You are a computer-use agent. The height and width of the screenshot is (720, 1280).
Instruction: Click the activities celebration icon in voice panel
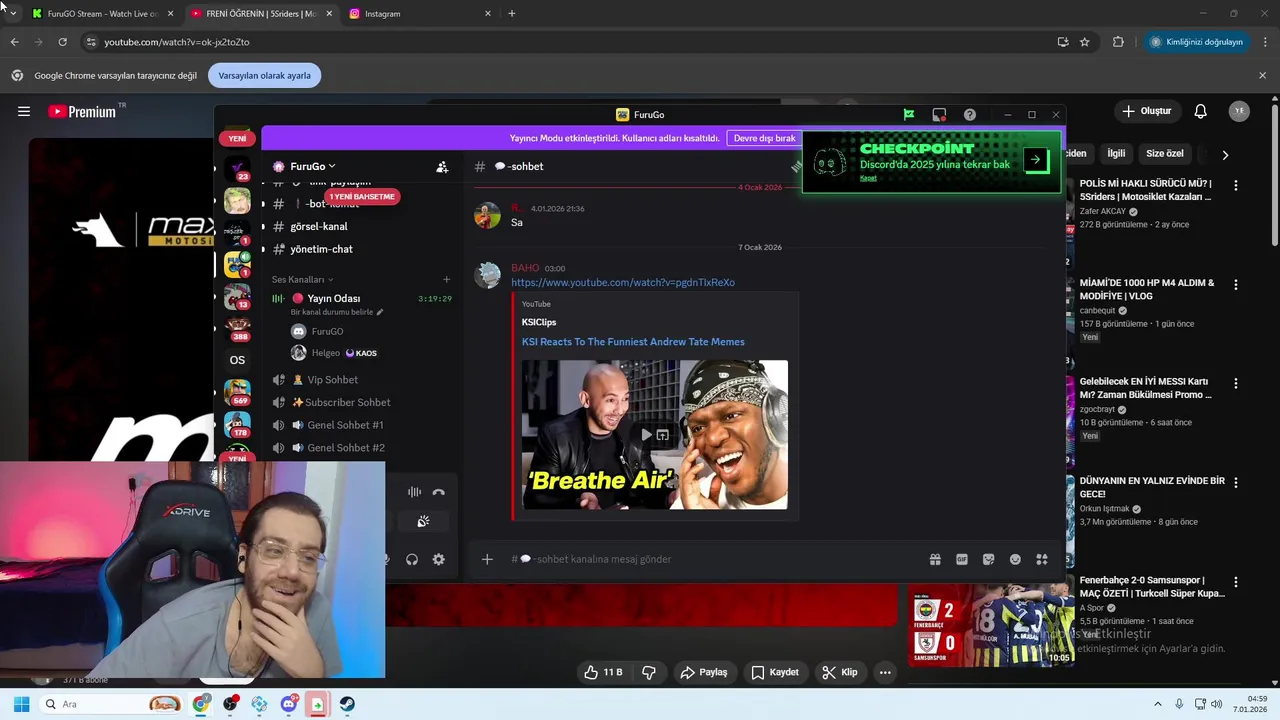[x=423, y=522]
